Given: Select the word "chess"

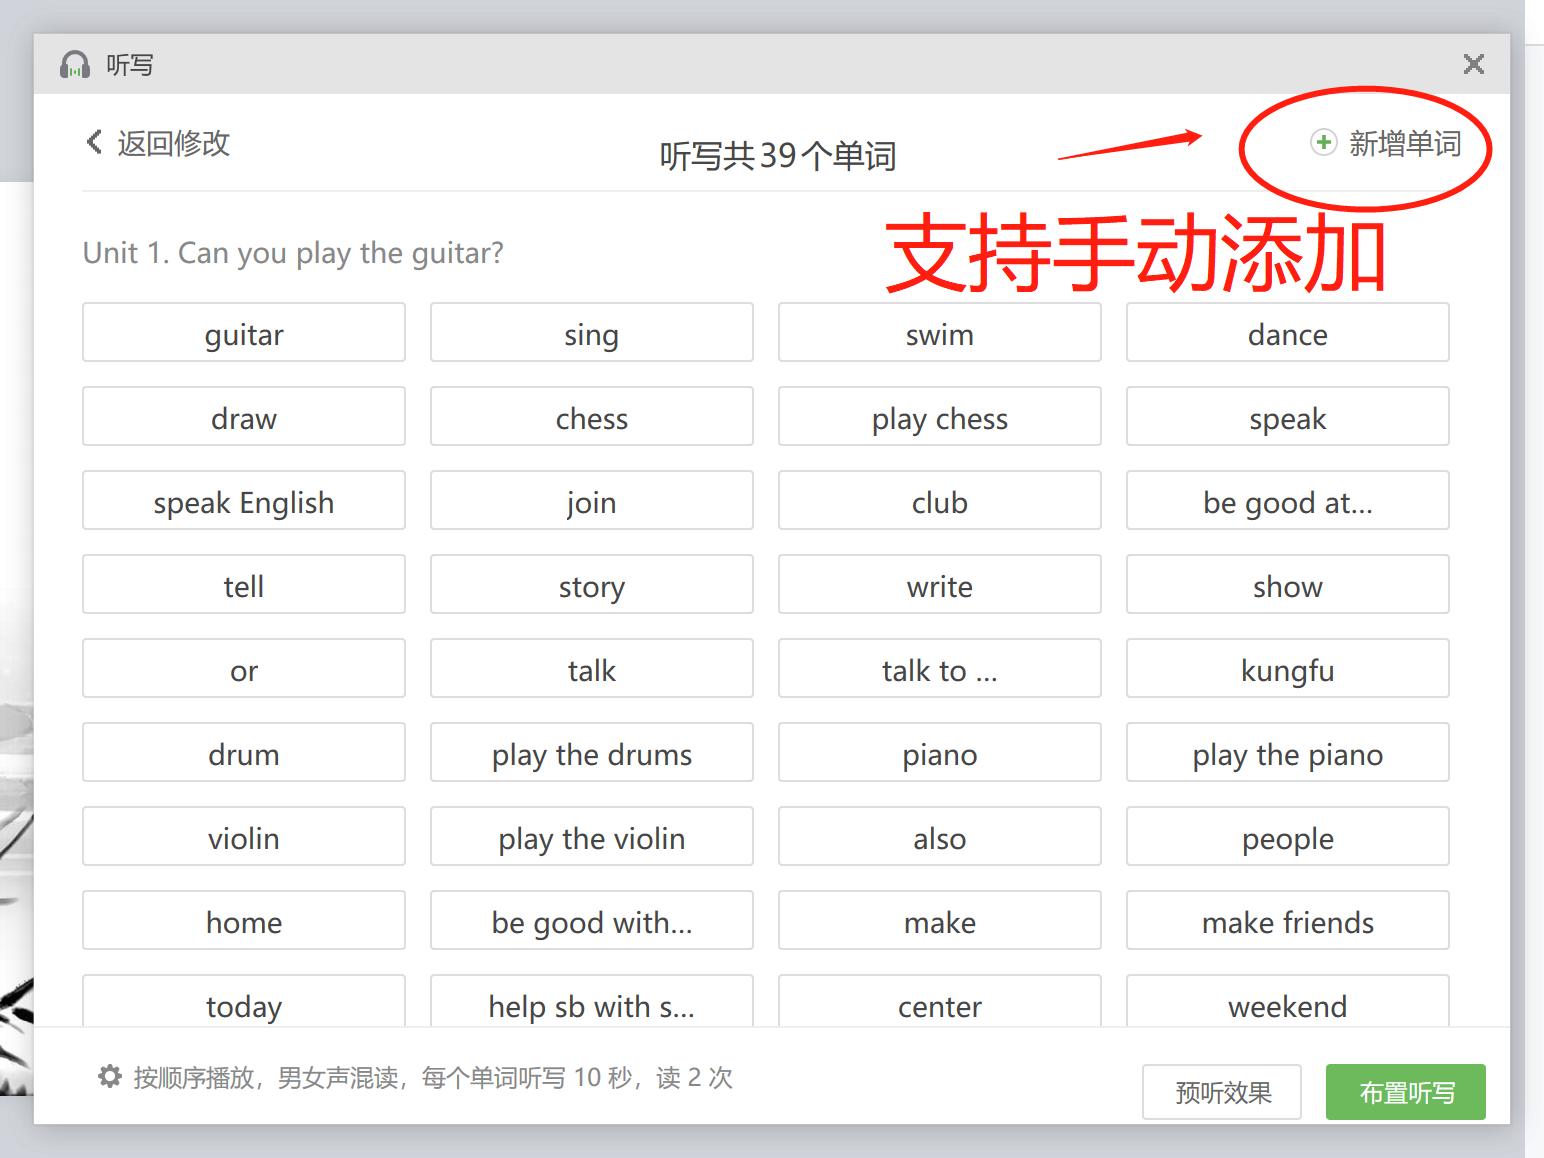Looking at the screenshot, I should tap(592, 416).
